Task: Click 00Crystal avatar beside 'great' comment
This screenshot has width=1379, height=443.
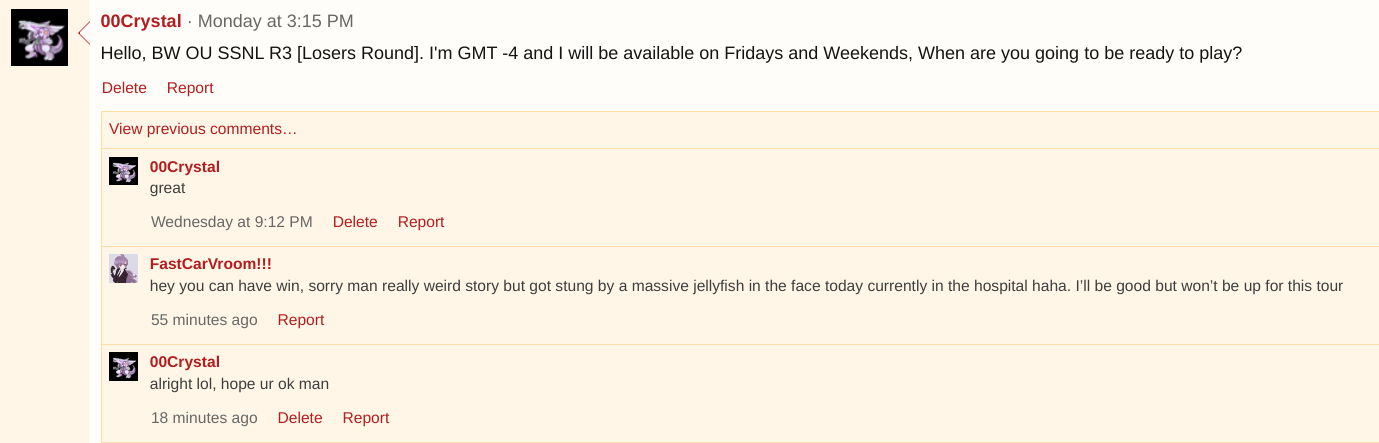Action: tap(123, 171)
